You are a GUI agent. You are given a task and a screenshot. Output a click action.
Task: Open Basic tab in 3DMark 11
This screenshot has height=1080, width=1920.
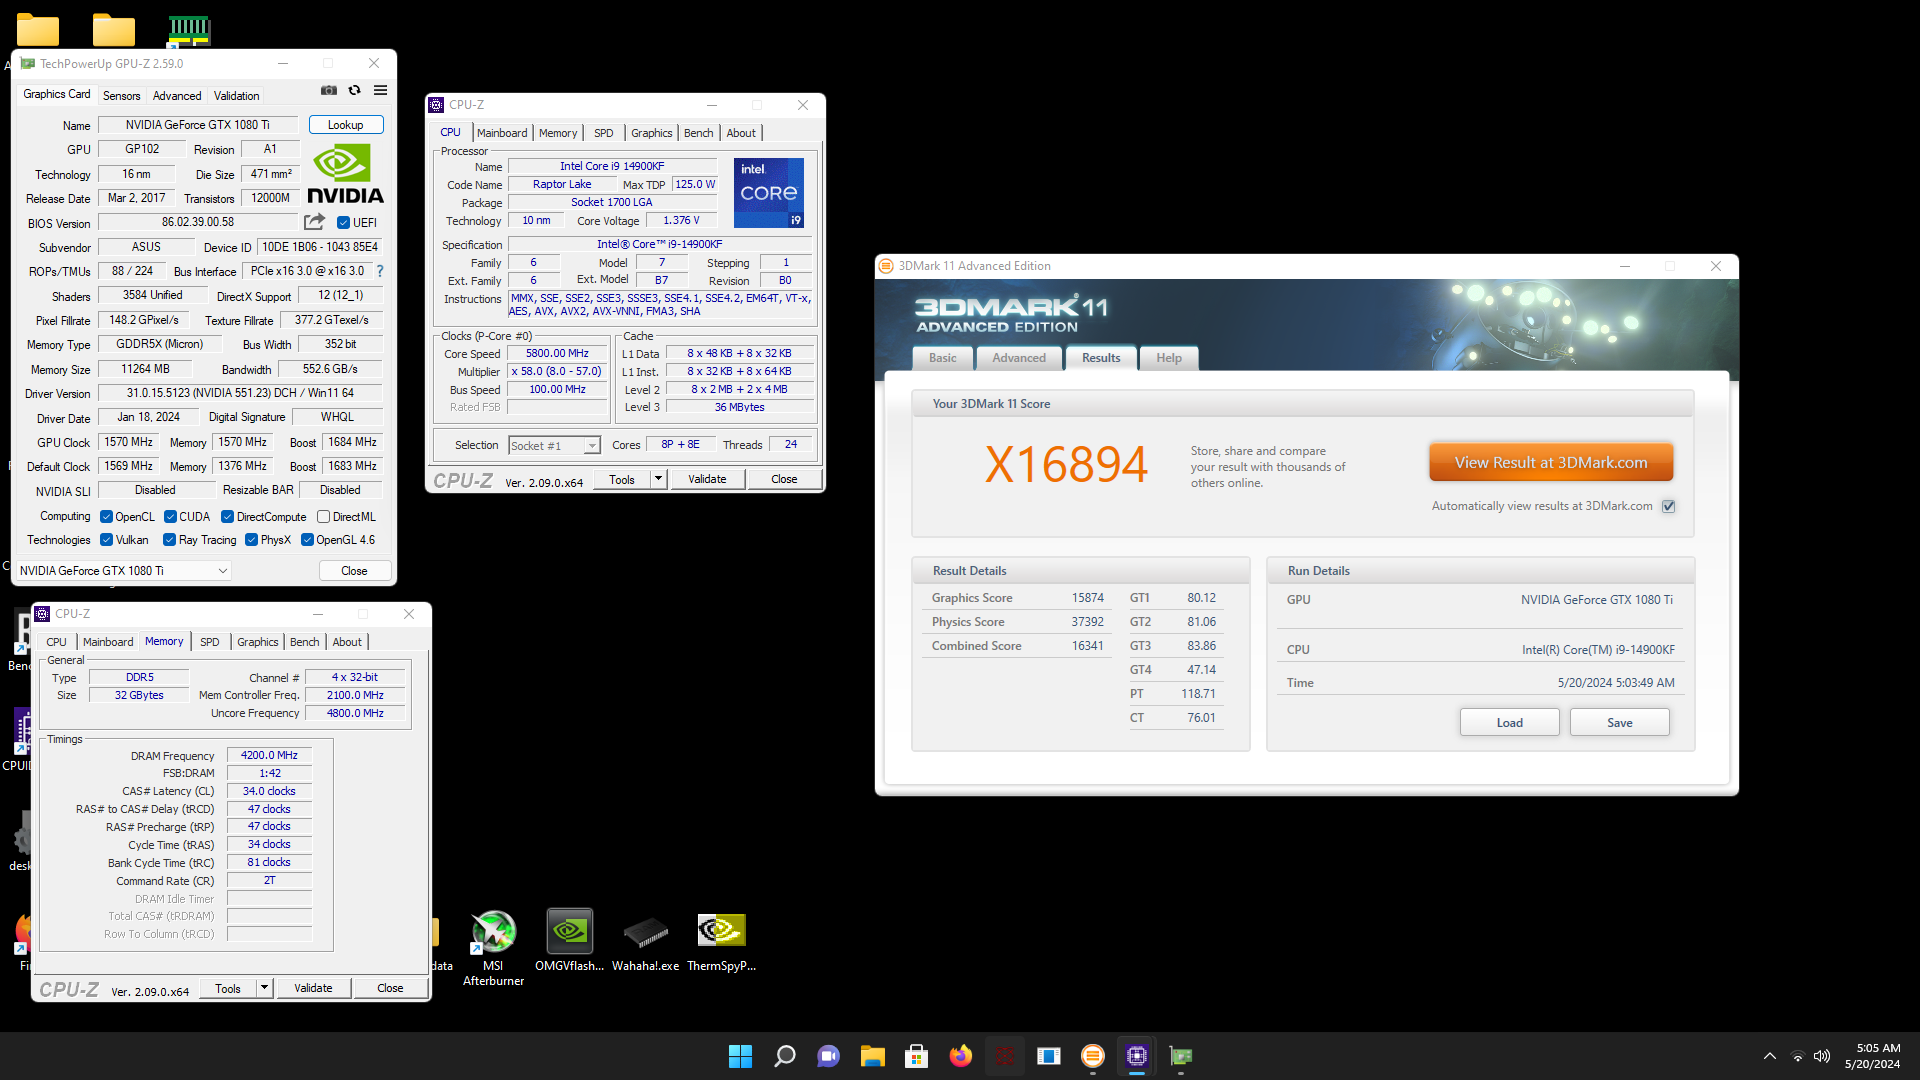[942, 358]
